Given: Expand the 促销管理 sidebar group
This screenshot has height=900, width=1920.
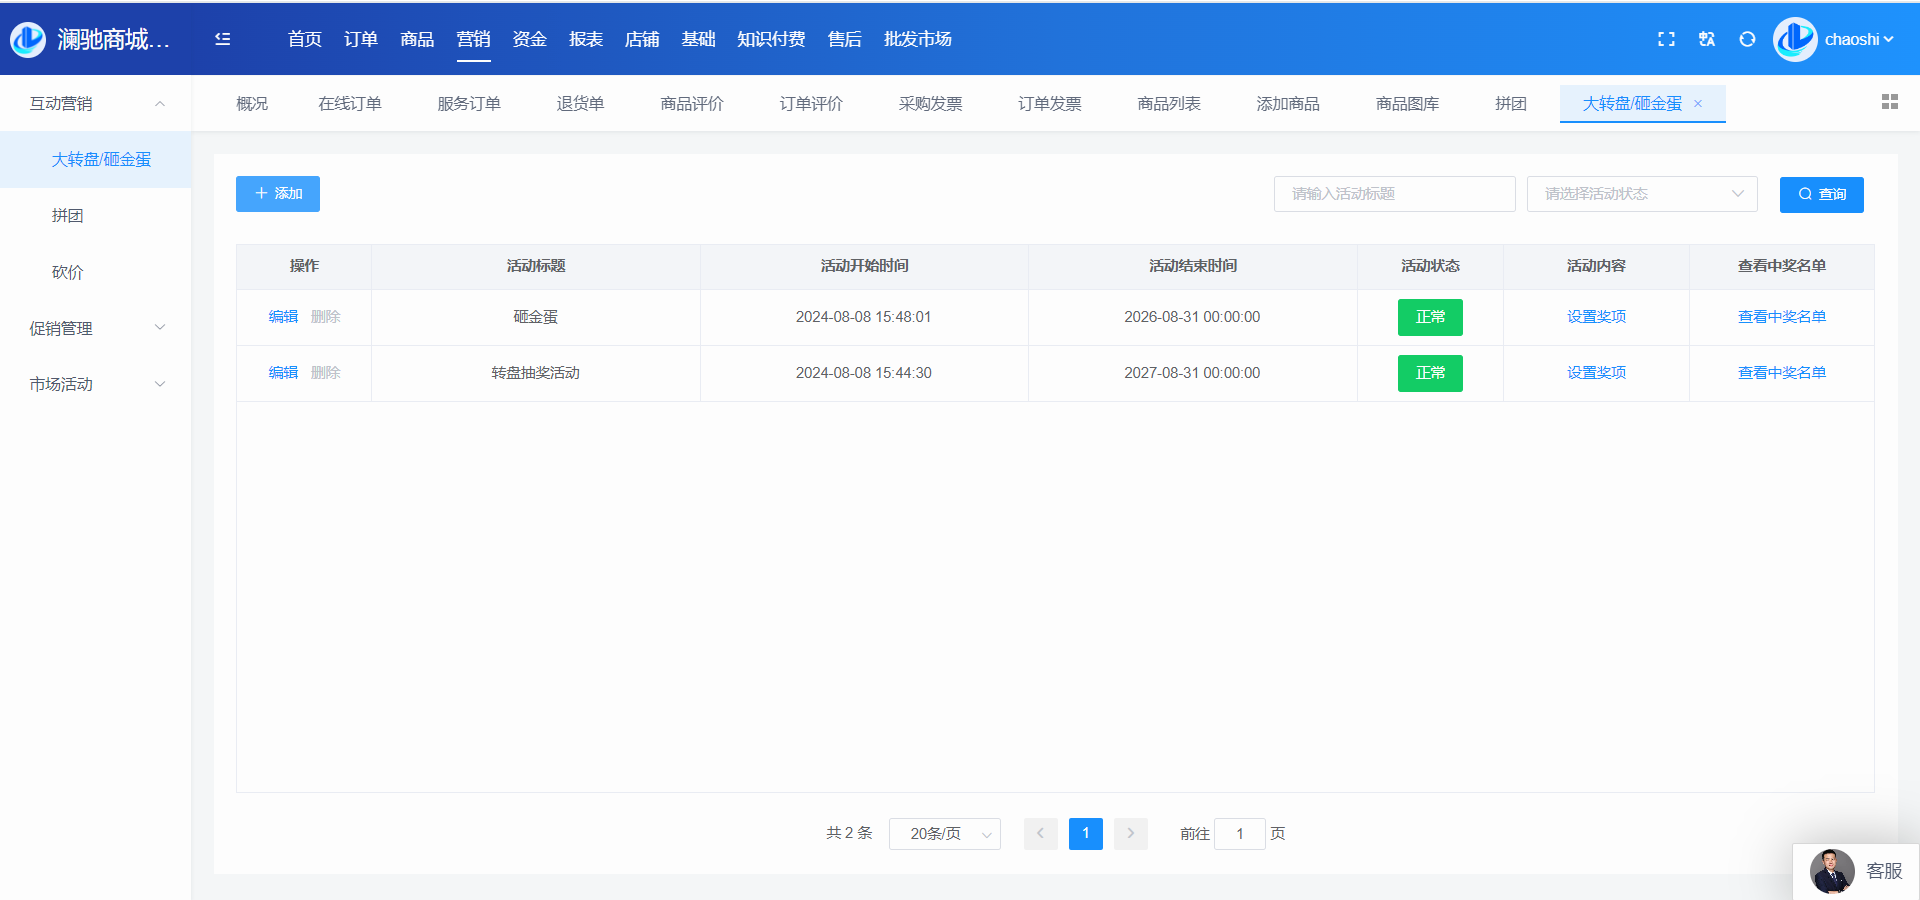Looking at the screenshot, I should [96, 328].
